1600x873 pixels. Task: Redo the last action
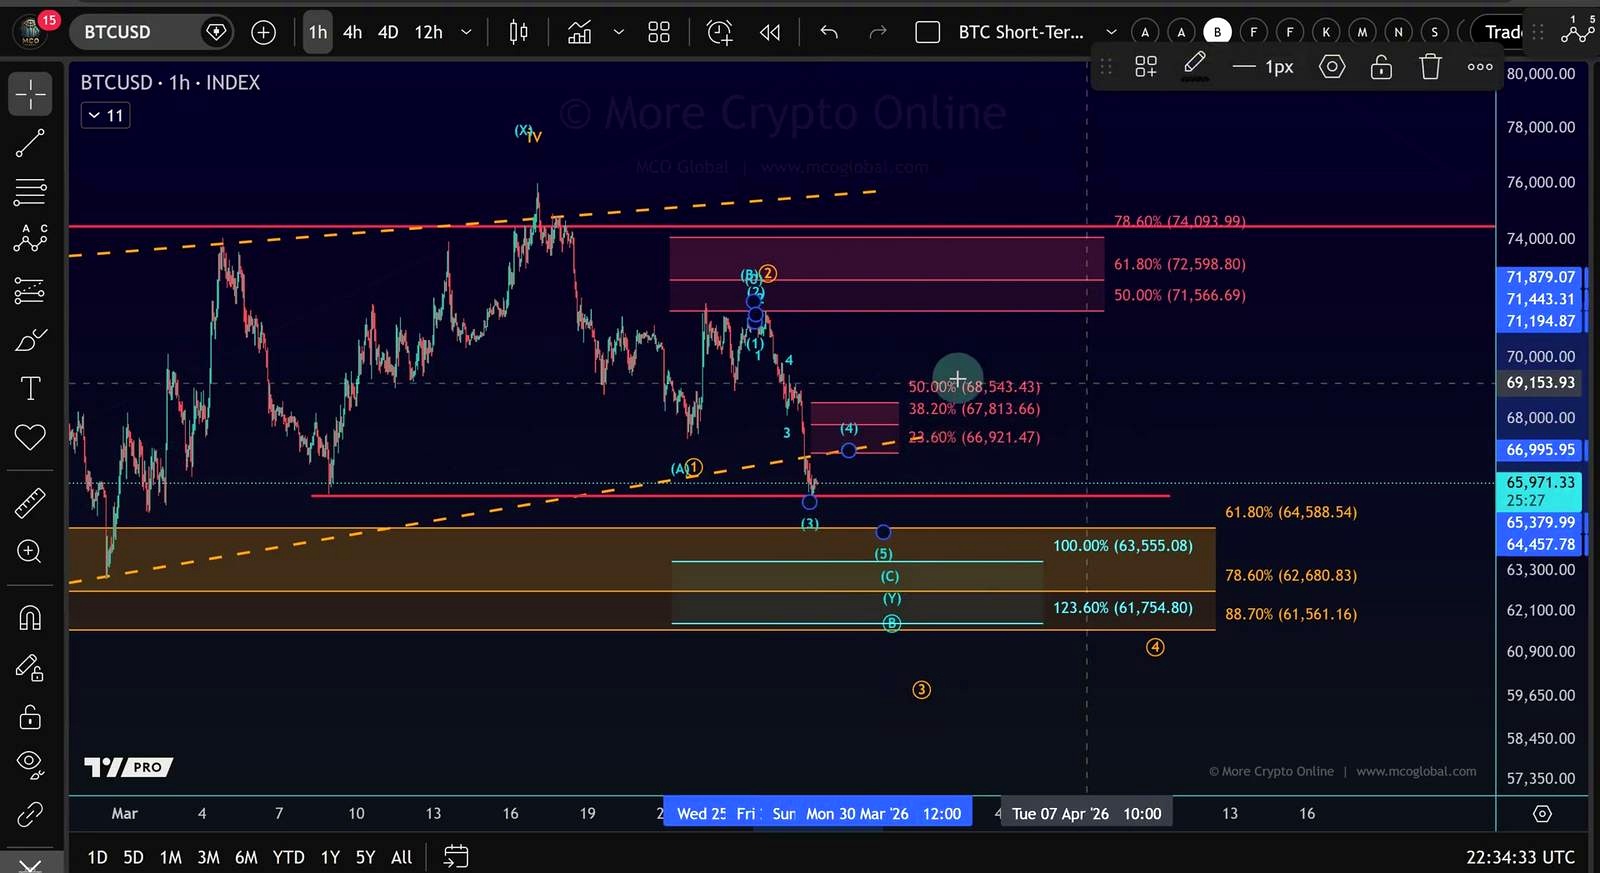(878, 32)
